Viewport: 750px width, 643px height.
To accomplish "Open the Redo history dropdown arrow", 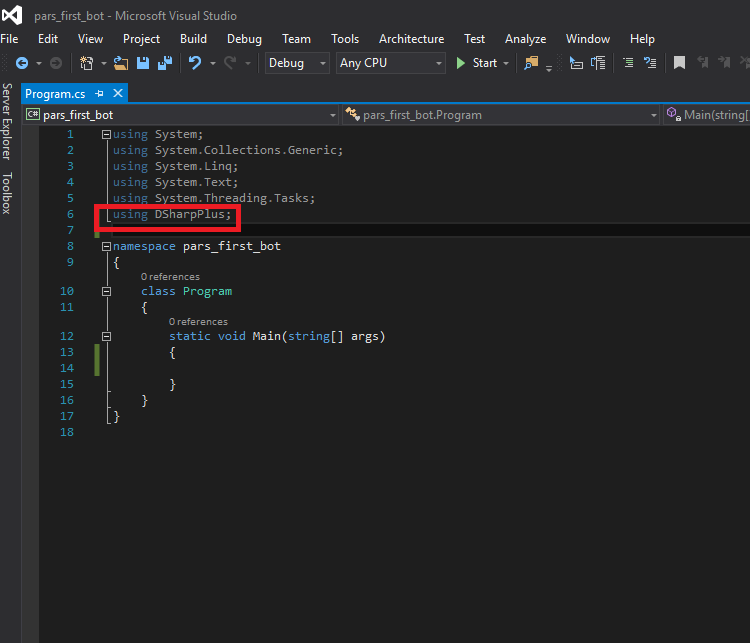I will click(x=248, y=63).
